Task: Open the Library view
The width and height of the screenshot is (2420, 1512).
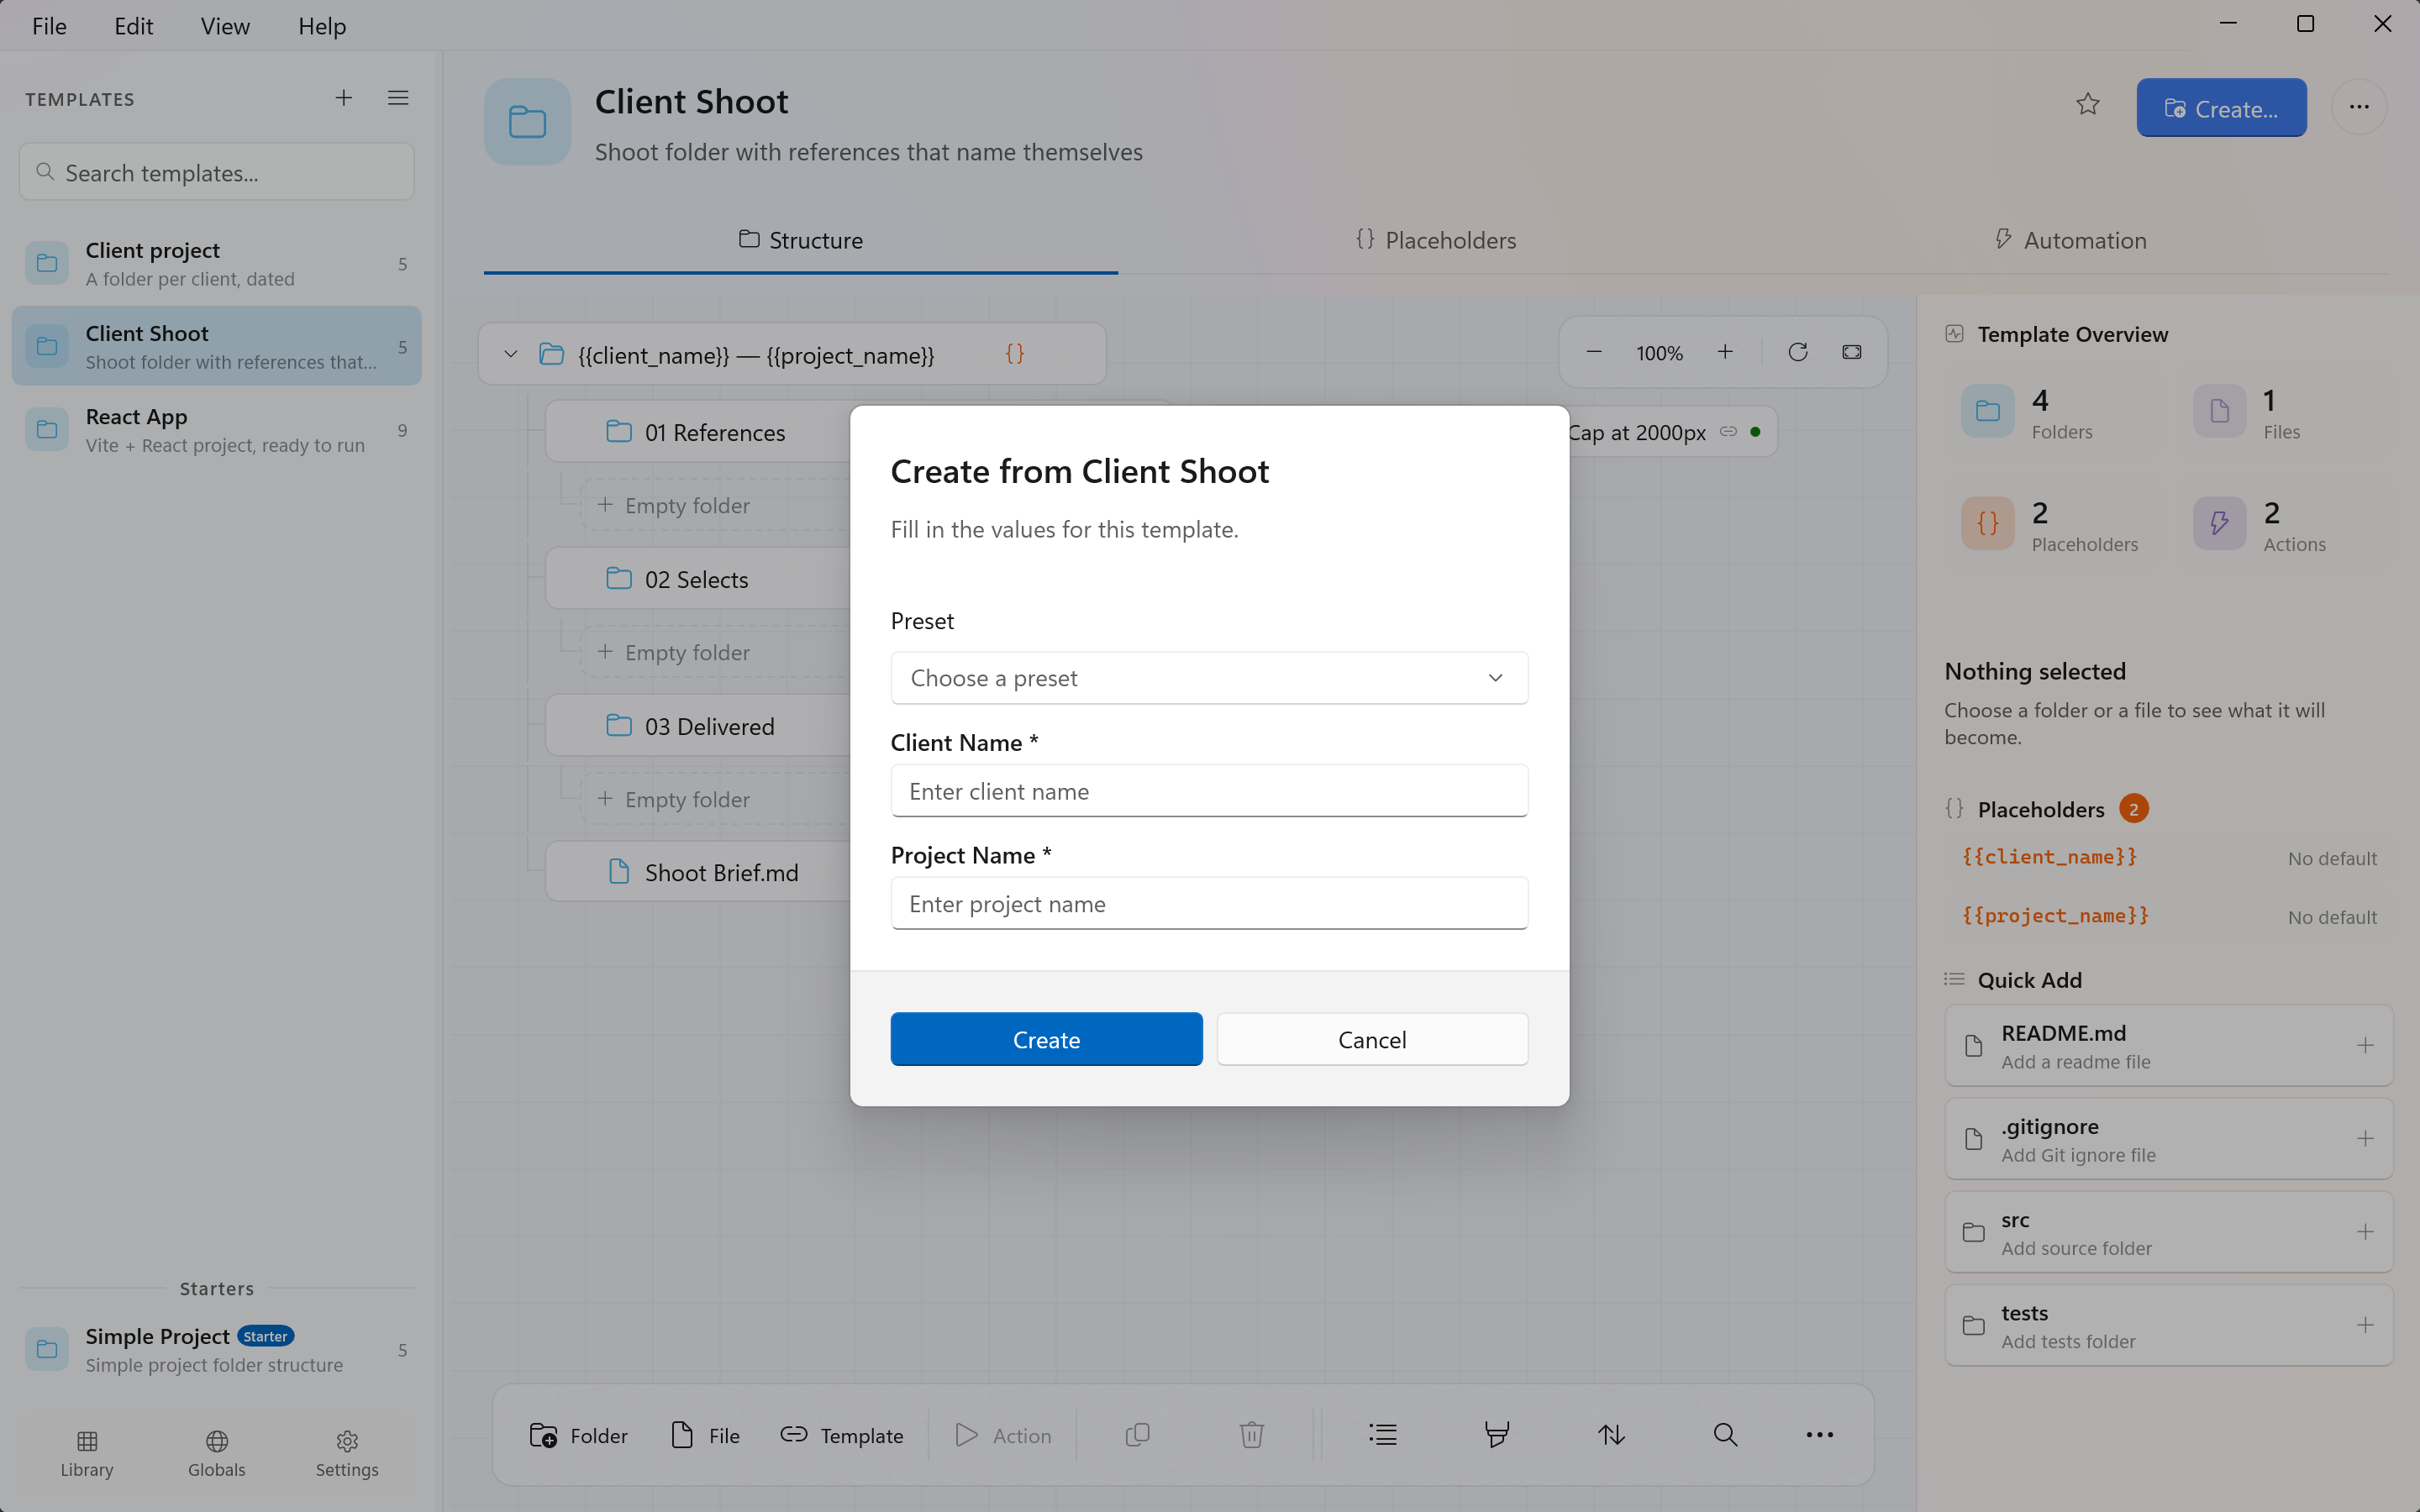Action: (87, 1453)
